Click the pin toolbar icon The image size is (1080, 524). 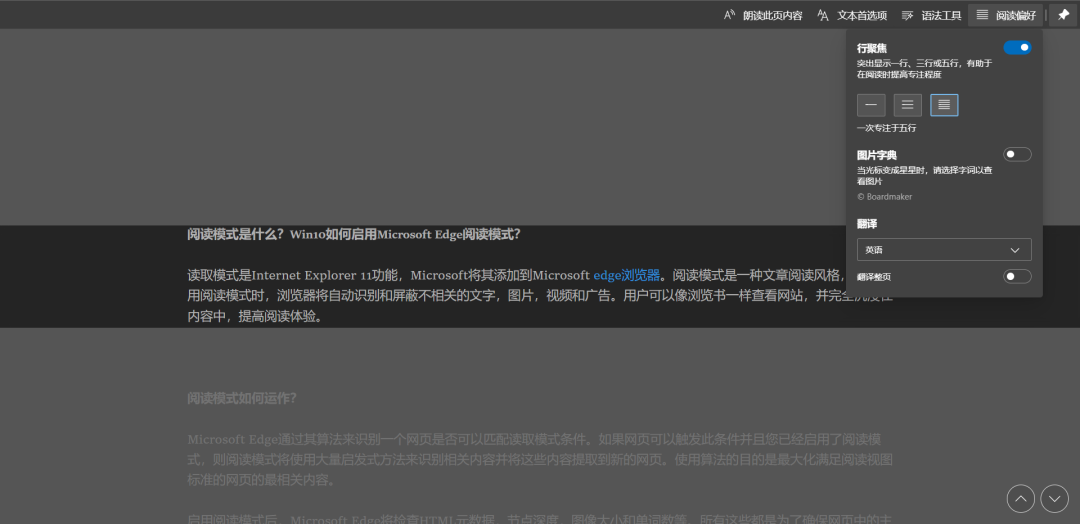tap(1063, 15)
